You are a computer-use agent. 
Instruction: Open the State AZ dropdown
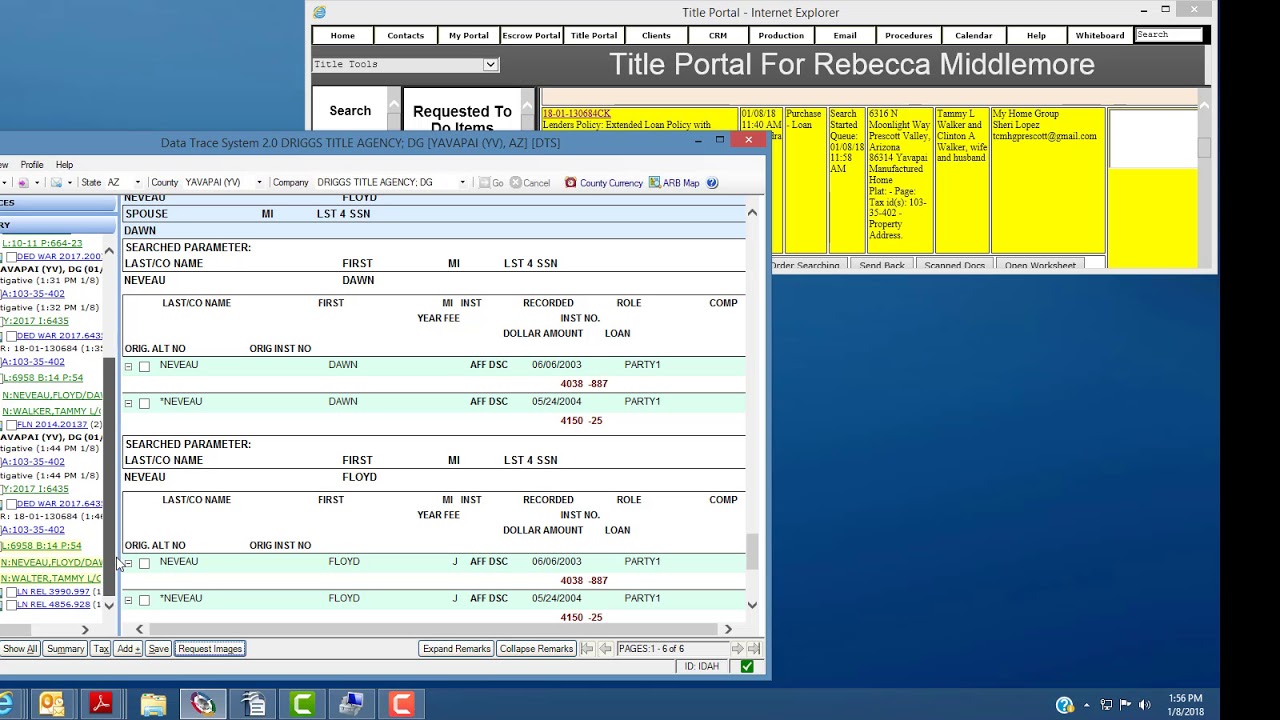[139, 183]
